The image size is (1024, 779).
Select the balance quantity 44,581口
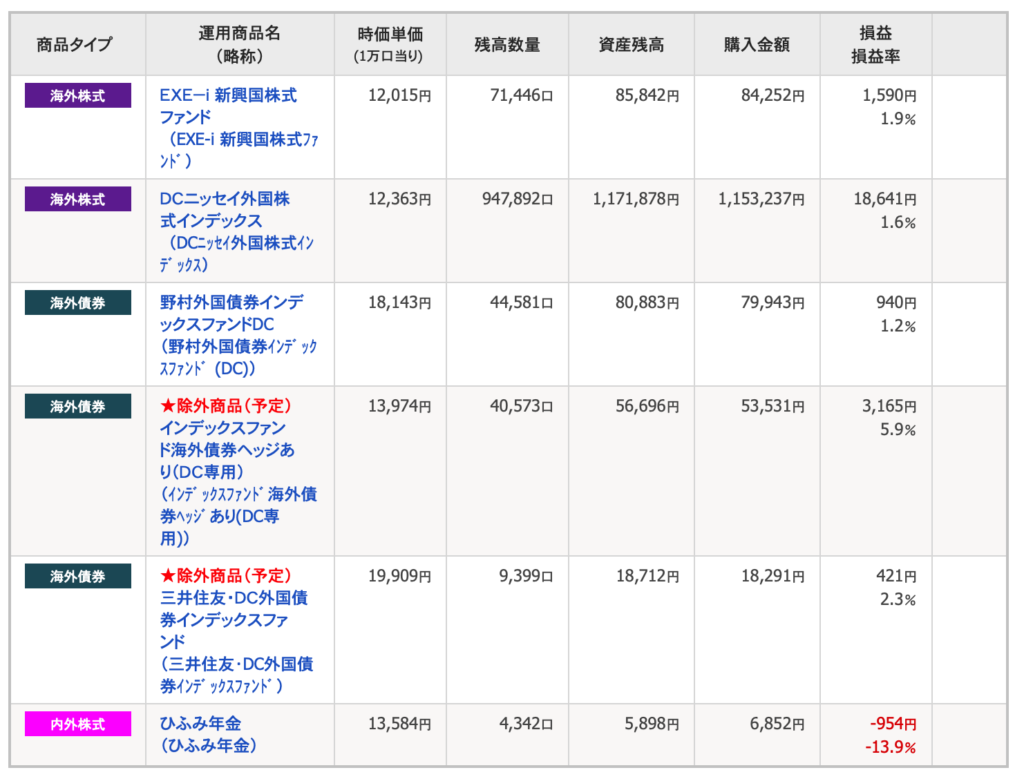pos(522,302)
